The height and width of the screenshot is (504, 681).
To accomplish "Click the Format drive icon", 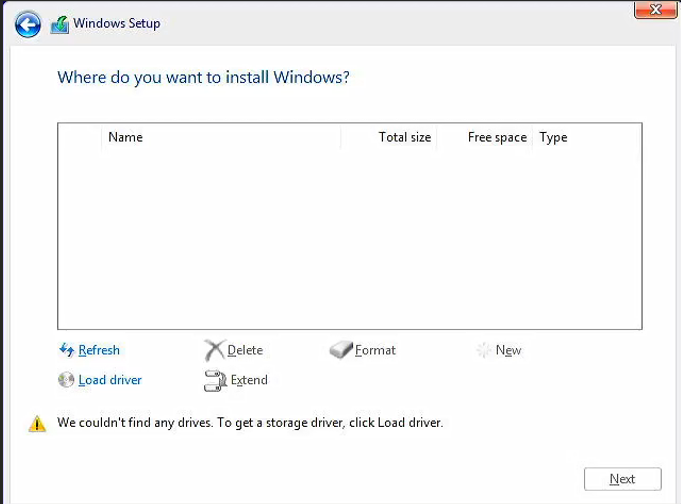I will tap(341, 350).
